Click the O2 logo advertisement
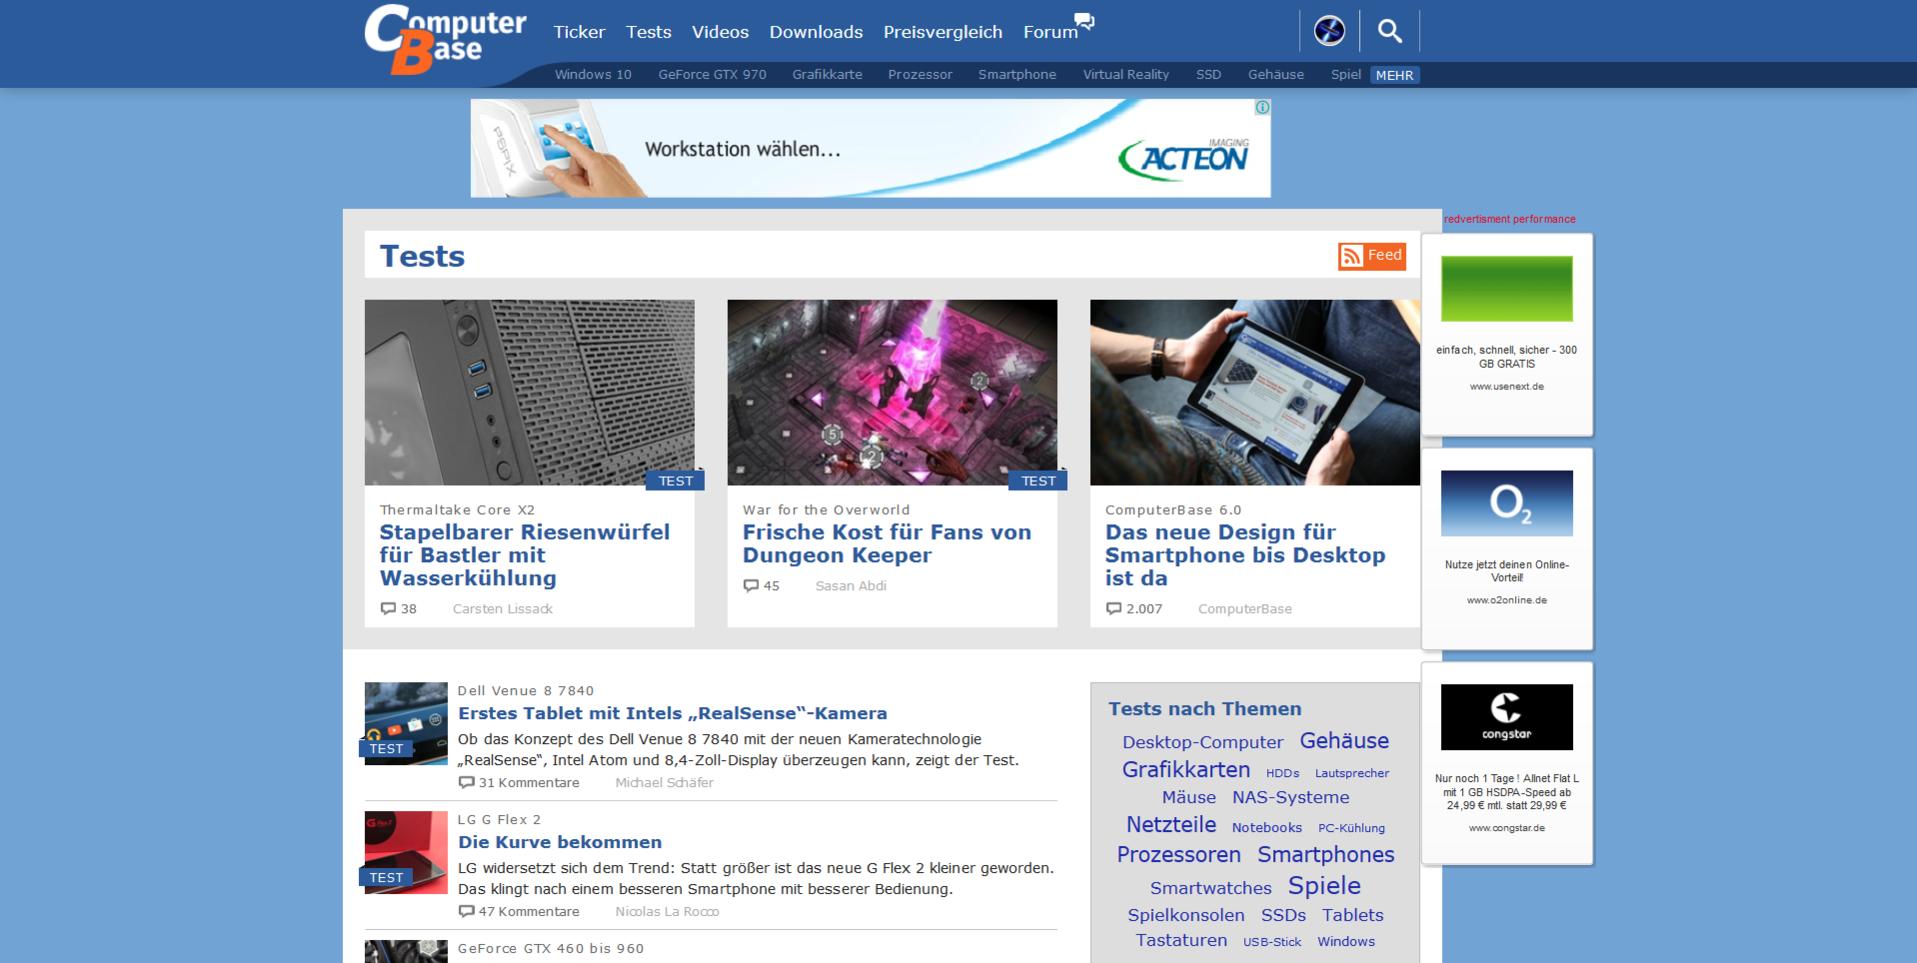This screenshot has width=1917, height=963. (x=1506, y=503)
